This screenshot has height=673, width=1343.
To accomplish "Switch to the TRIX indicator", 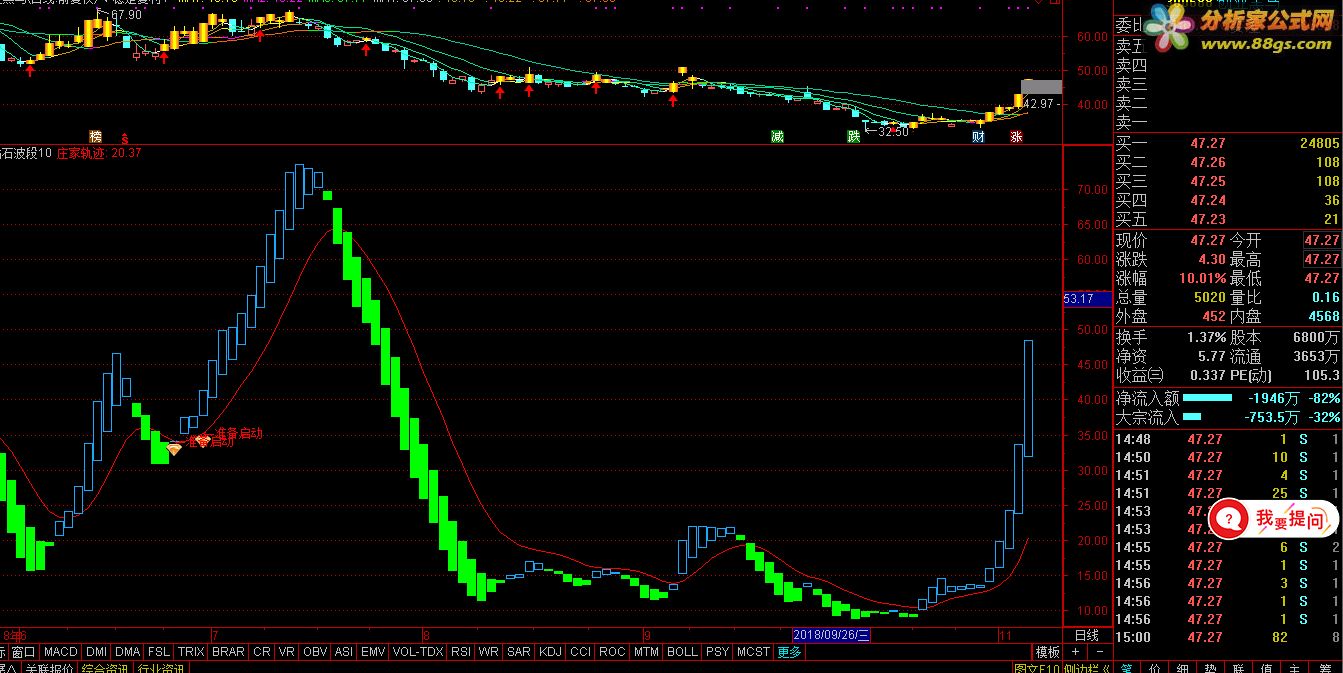I will (191, 651).
